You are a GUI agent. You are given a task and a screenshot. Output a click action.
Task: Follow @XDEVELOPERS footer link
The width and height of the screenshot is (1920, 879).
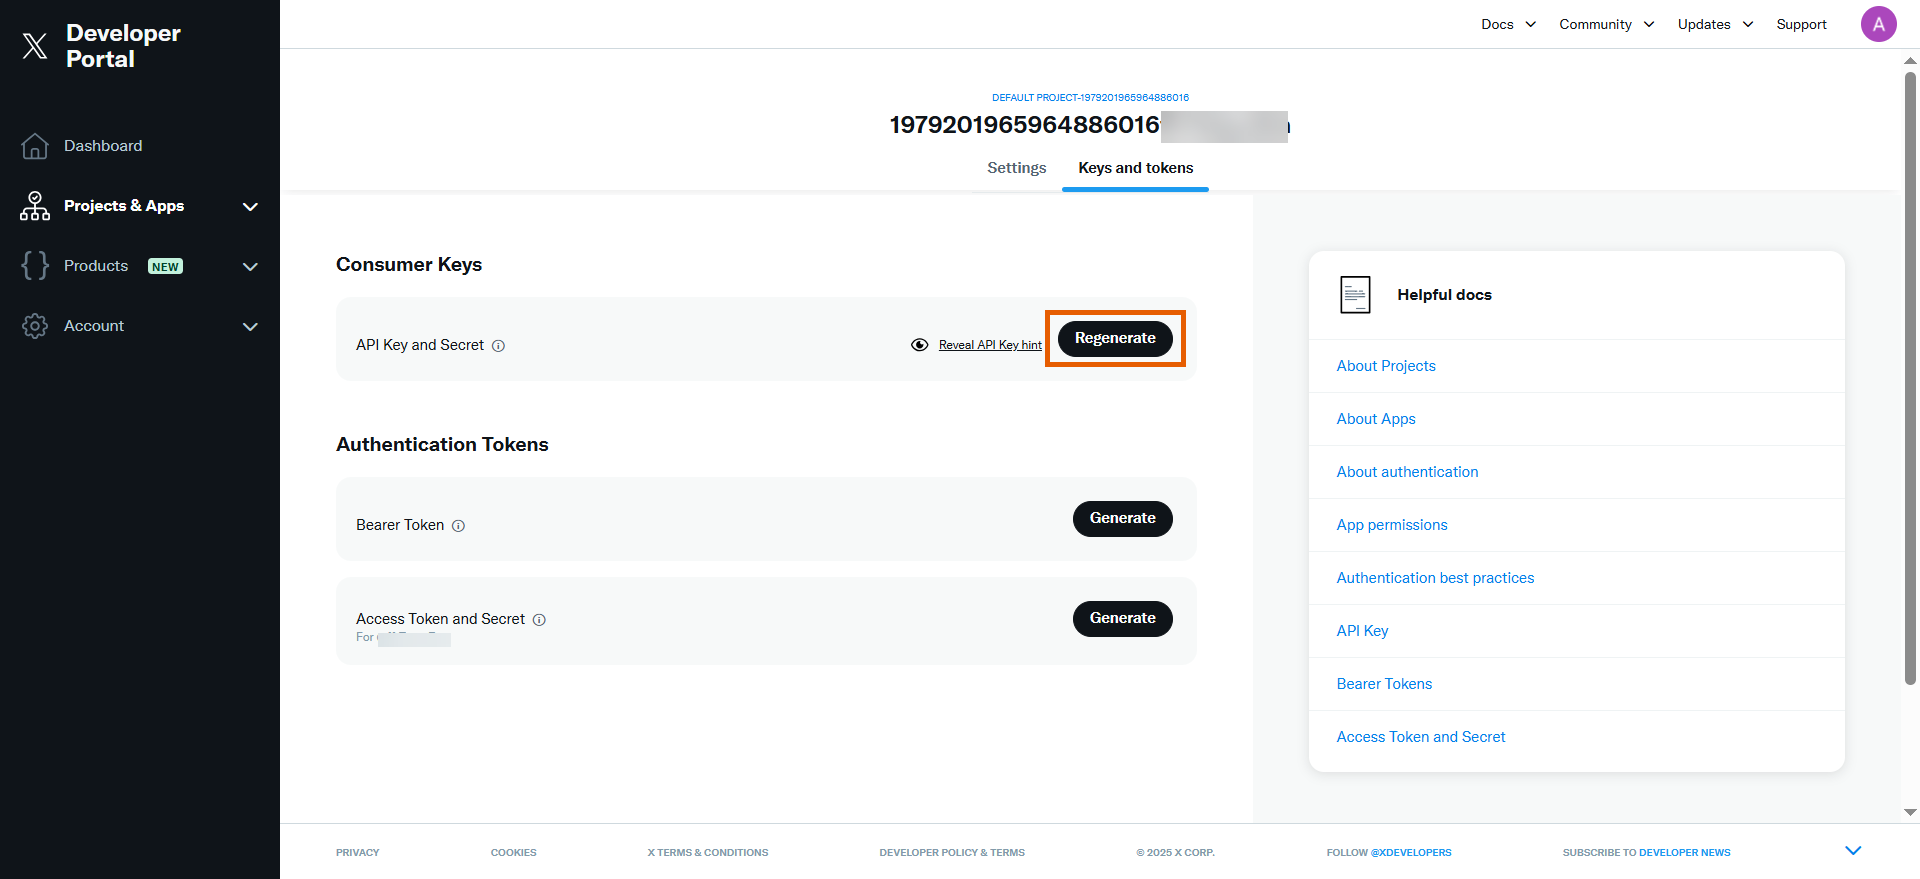pos(1411,853)
